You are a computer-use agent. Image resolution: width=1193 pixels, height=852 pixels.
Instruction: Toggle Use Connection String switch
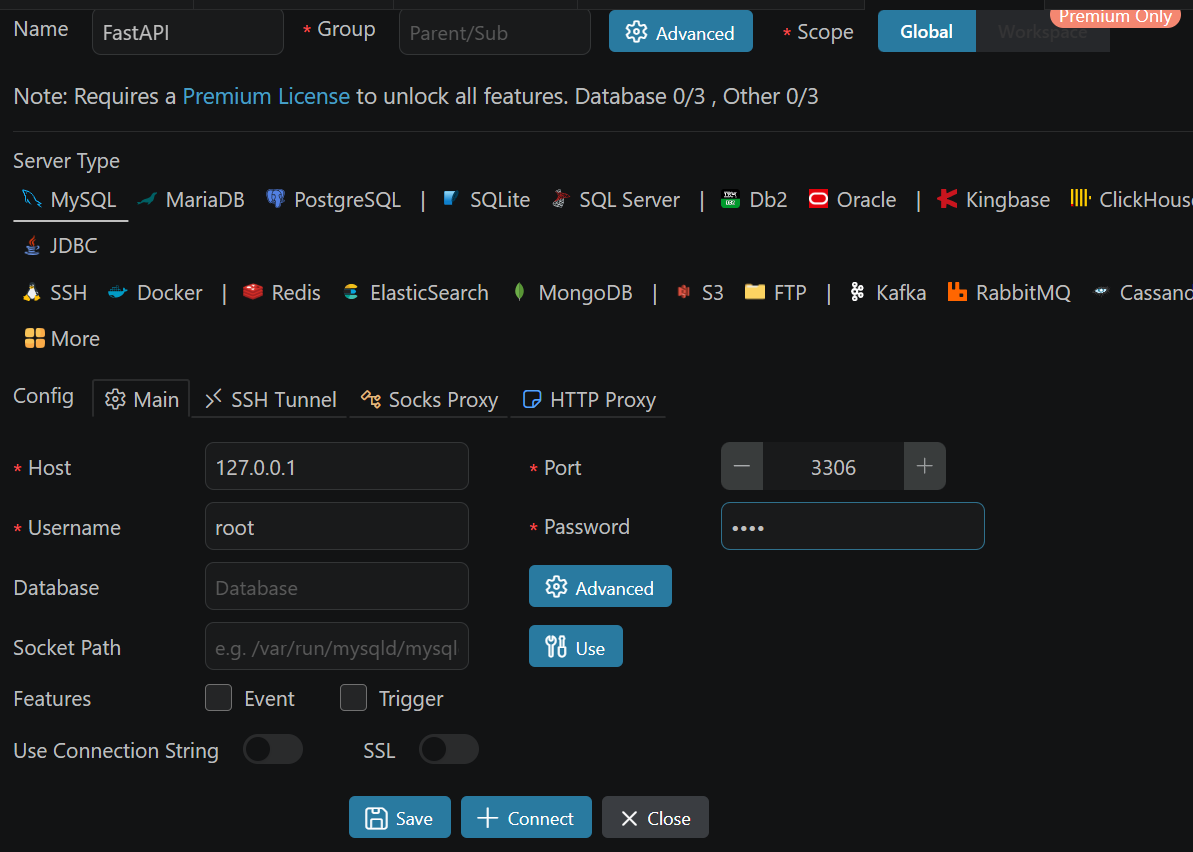[x=272, y=749]
